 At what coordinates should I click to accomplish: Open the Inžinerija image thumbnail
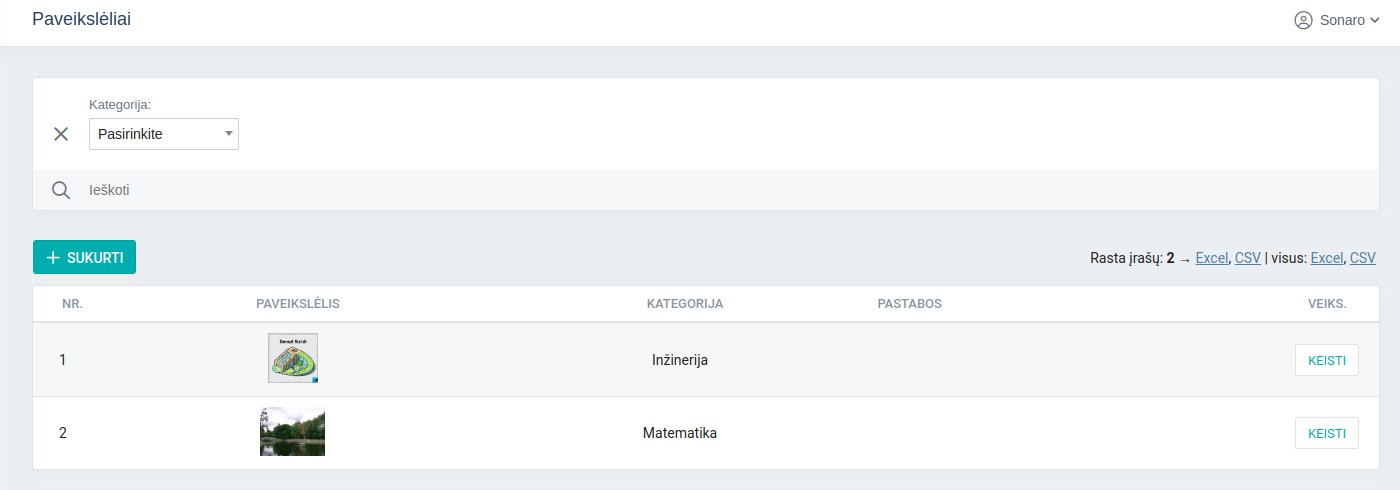tap(293, 358)
